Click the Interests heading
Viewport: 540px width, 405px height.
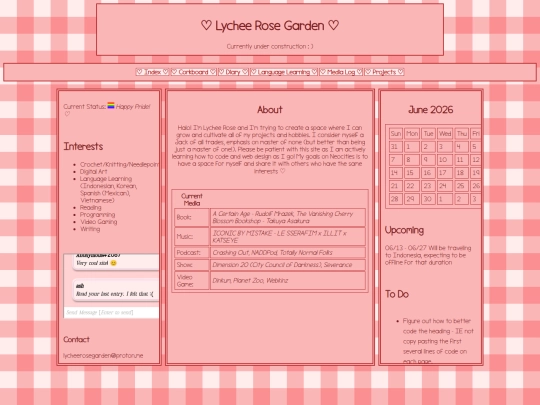(x=83, y=146)
